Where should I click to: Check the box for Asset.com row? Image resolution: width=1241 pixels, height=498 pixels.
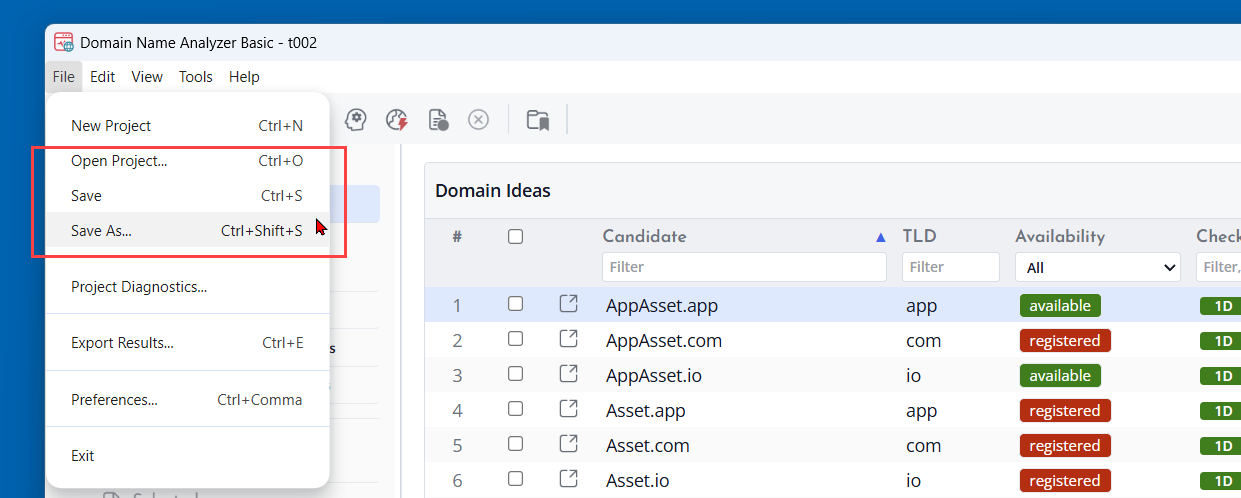(515, 444)
